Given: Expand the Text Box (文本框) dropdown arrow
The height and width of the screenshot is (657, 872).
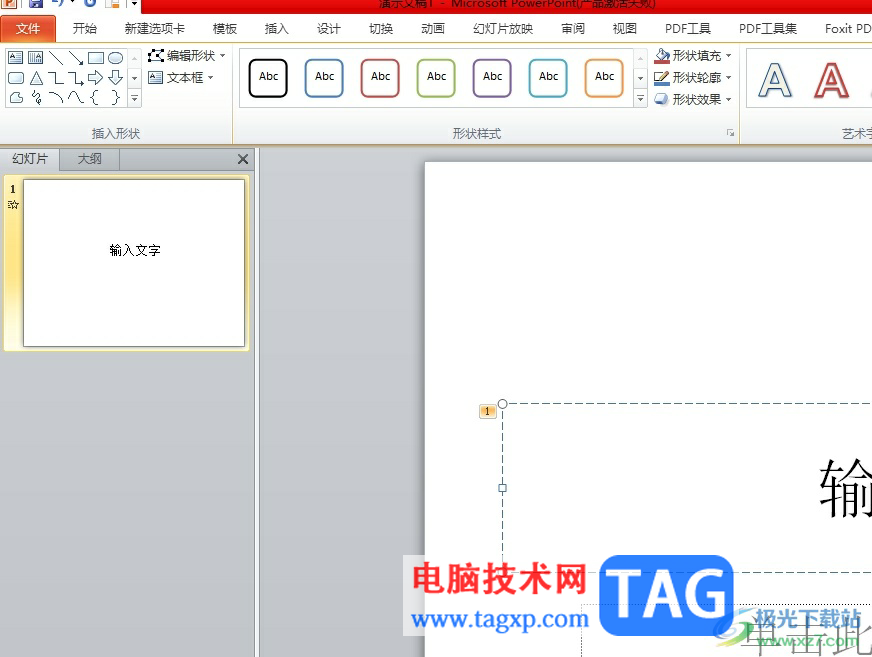Looking at the screenshot, I should coord(211,78).
